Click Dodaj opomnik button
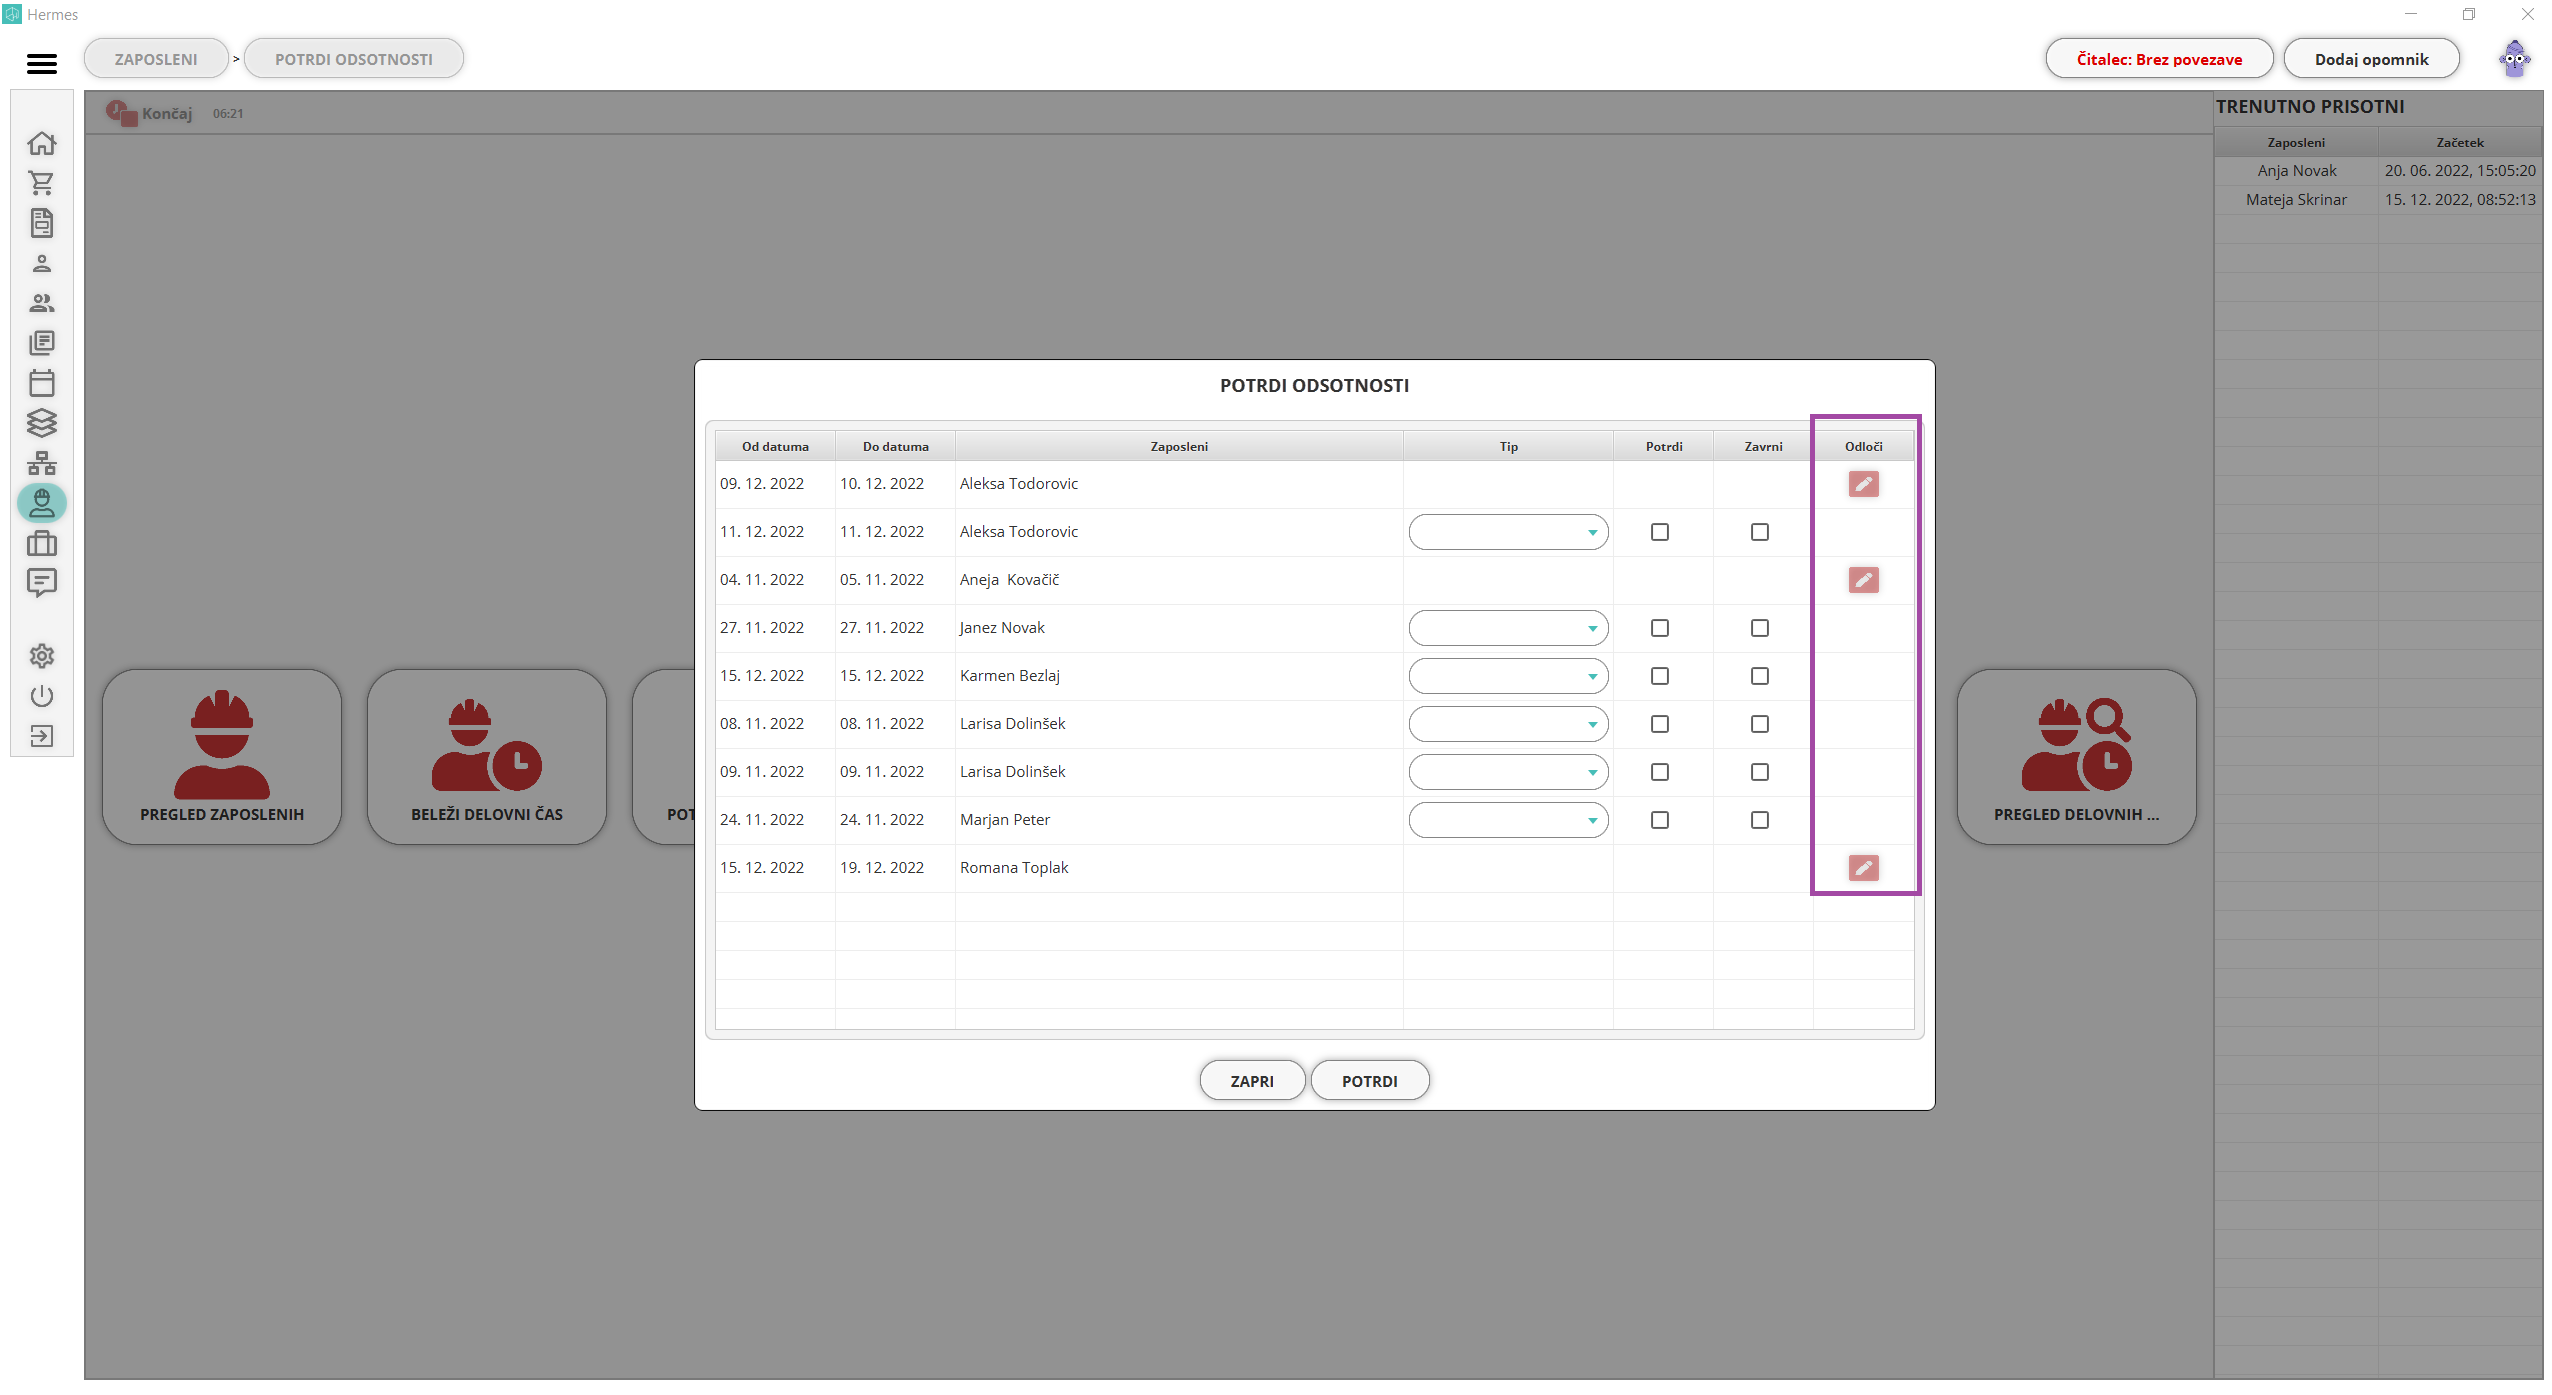Image resolution: width=2552 pixels, height=1395 pixels. 2371,59
